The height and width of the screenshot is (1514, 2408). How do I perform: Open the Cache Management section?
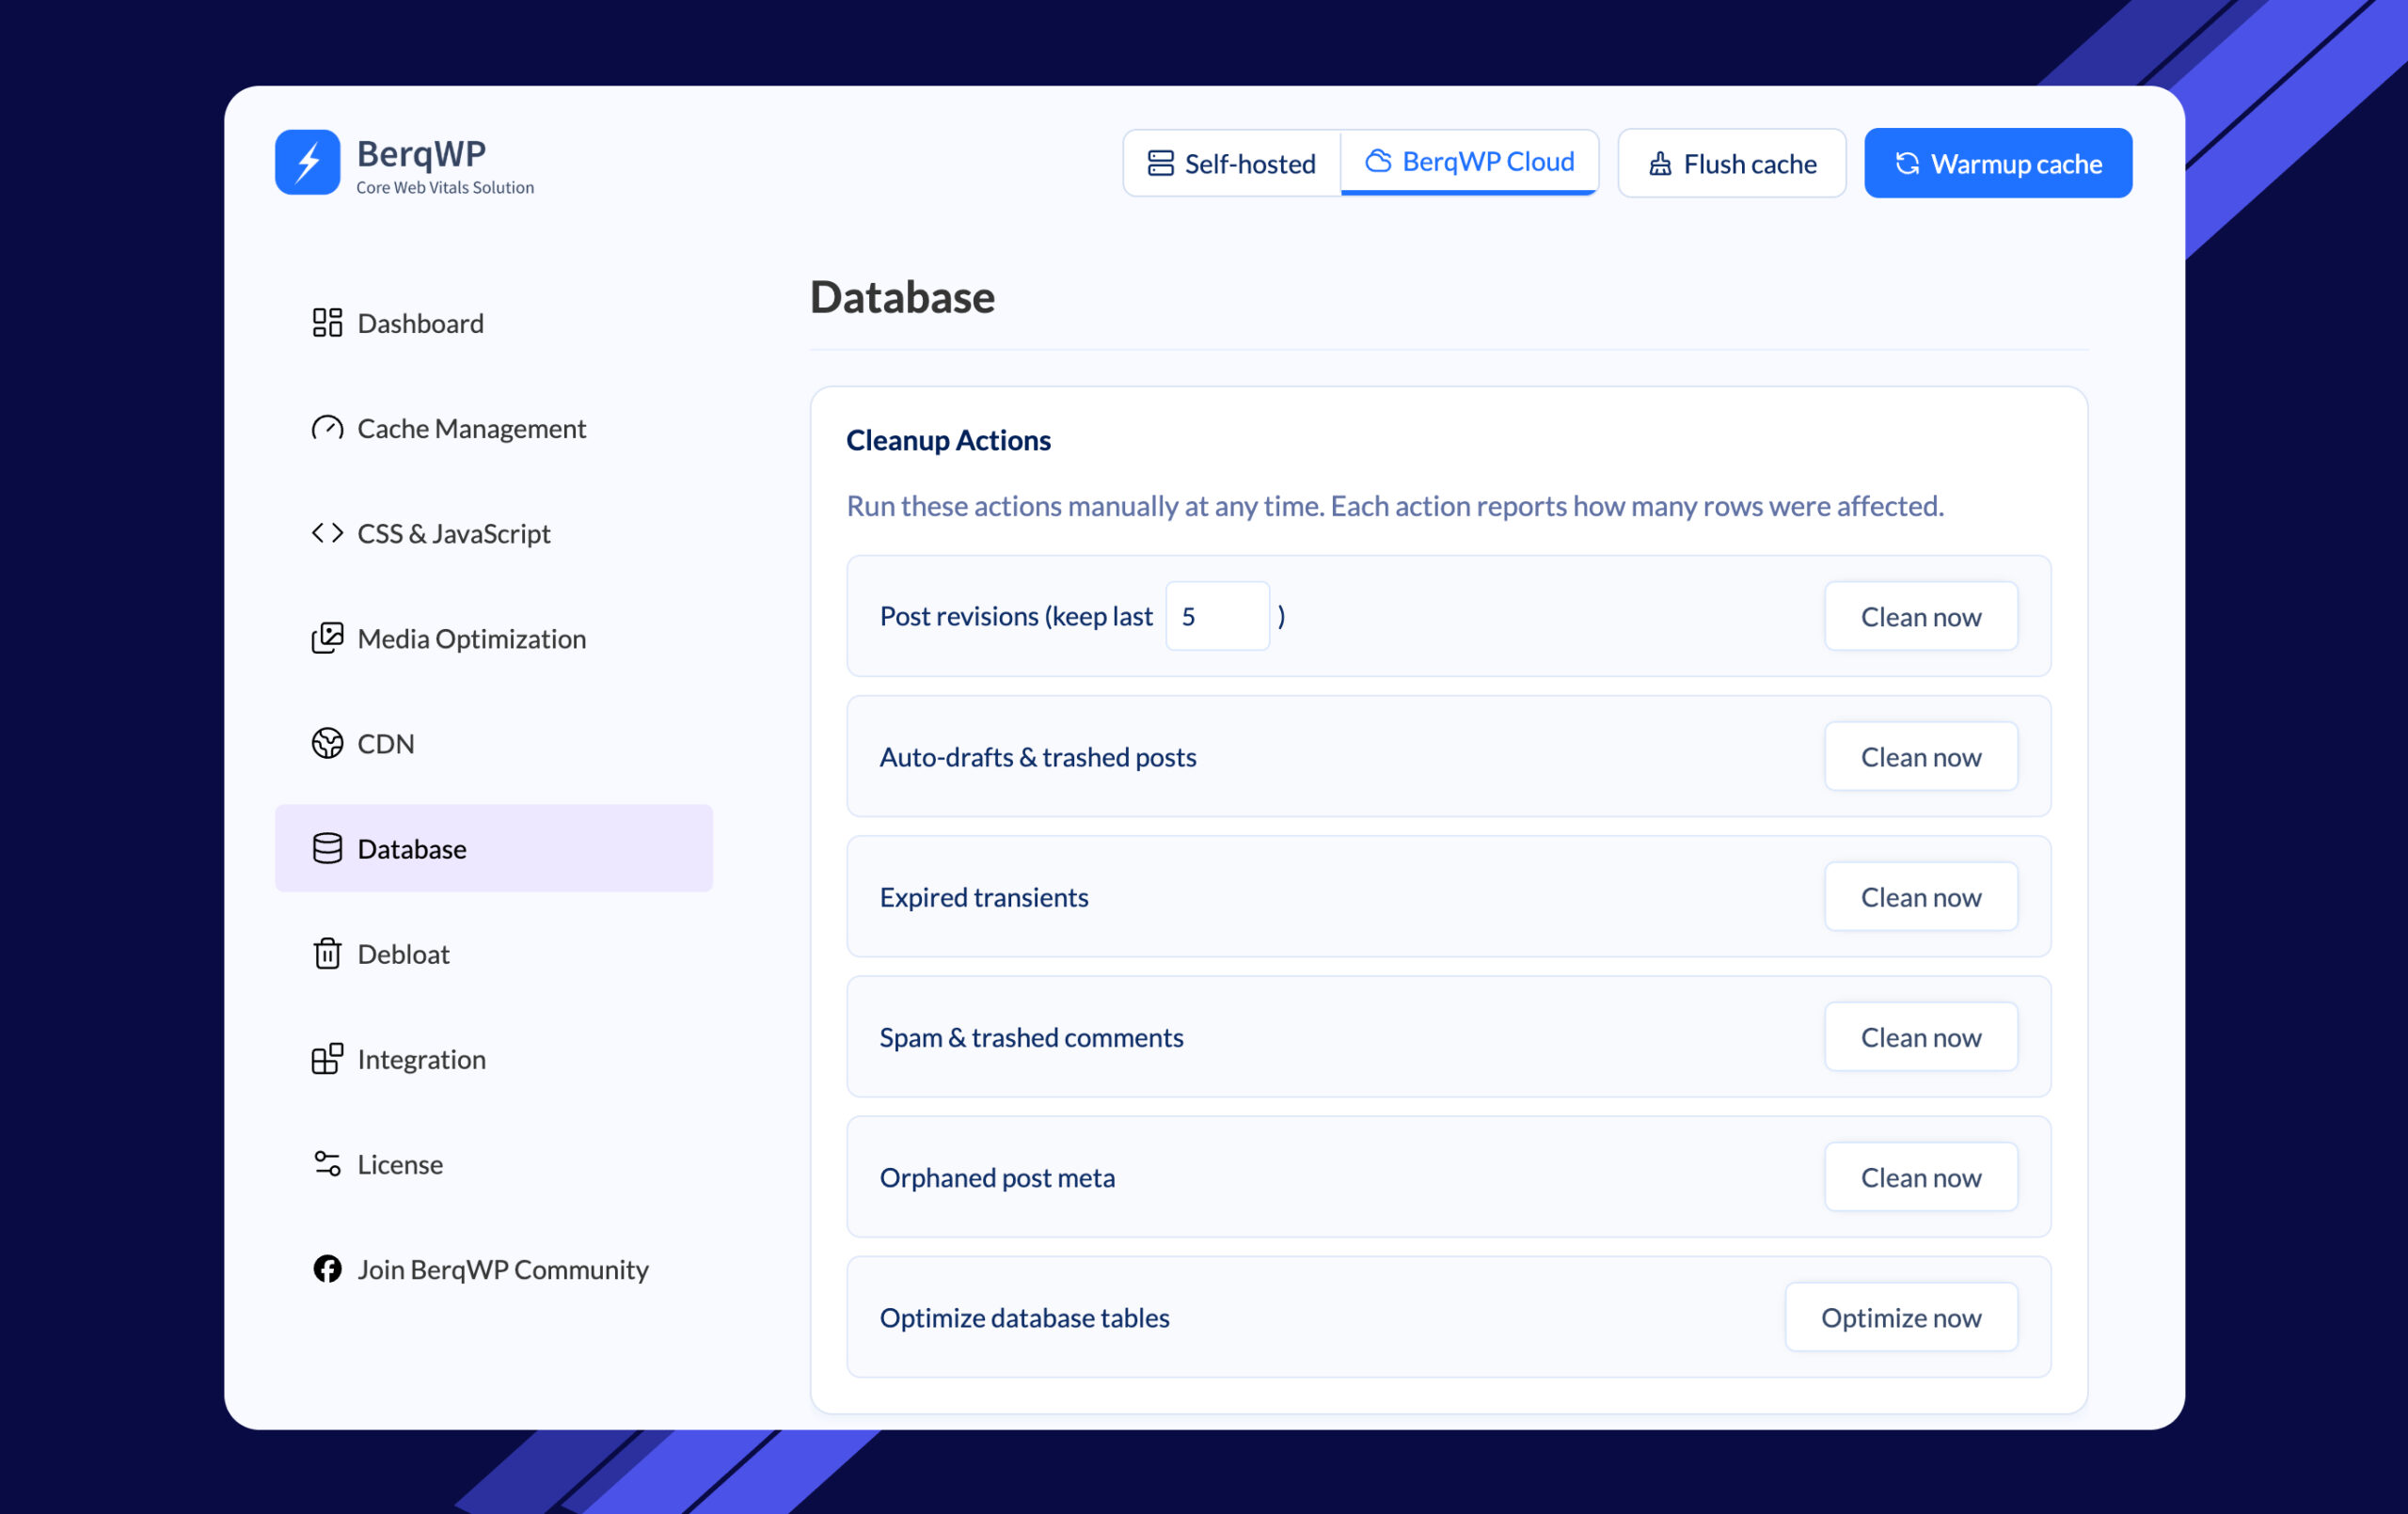494,428
